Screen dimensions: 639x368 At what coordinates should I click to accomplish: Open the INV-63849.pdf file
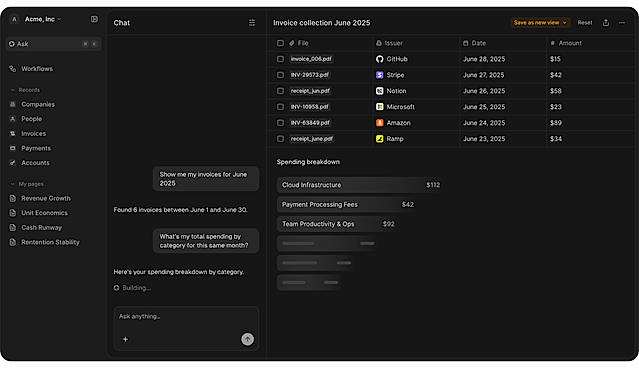click(310, 123)
